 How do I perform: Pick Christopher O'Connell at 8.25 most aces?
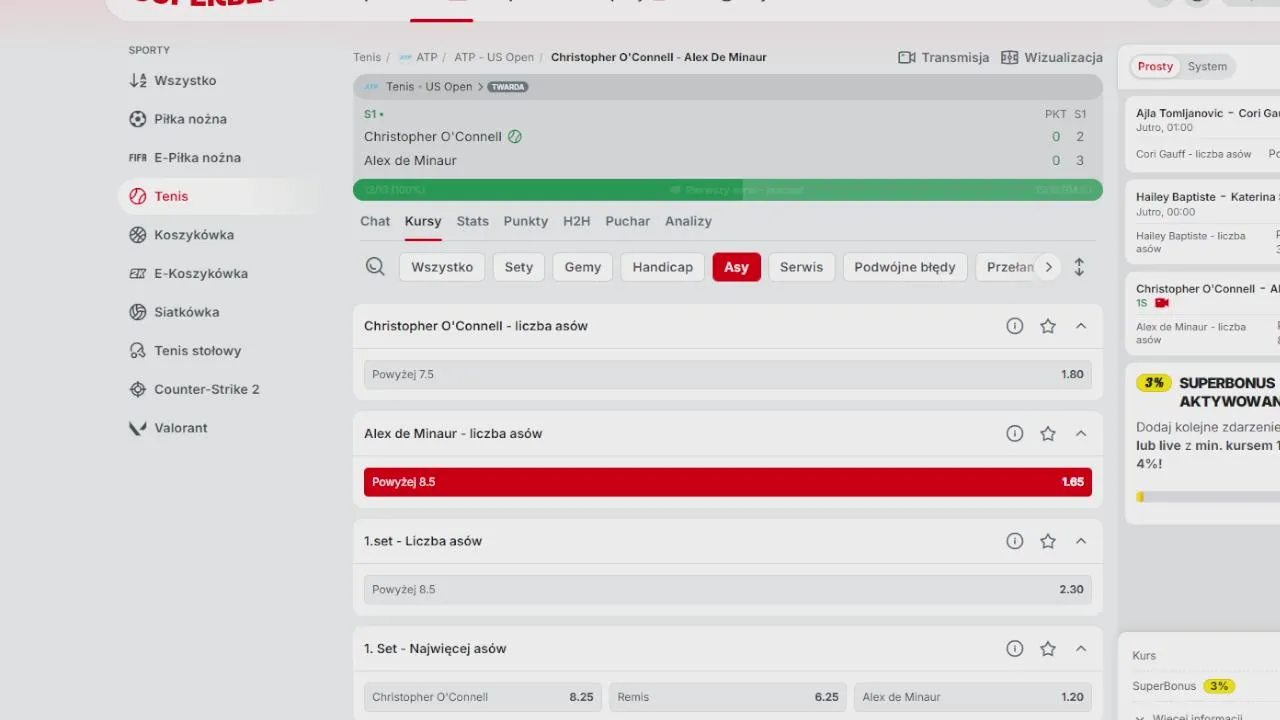(x=483, y=697)
